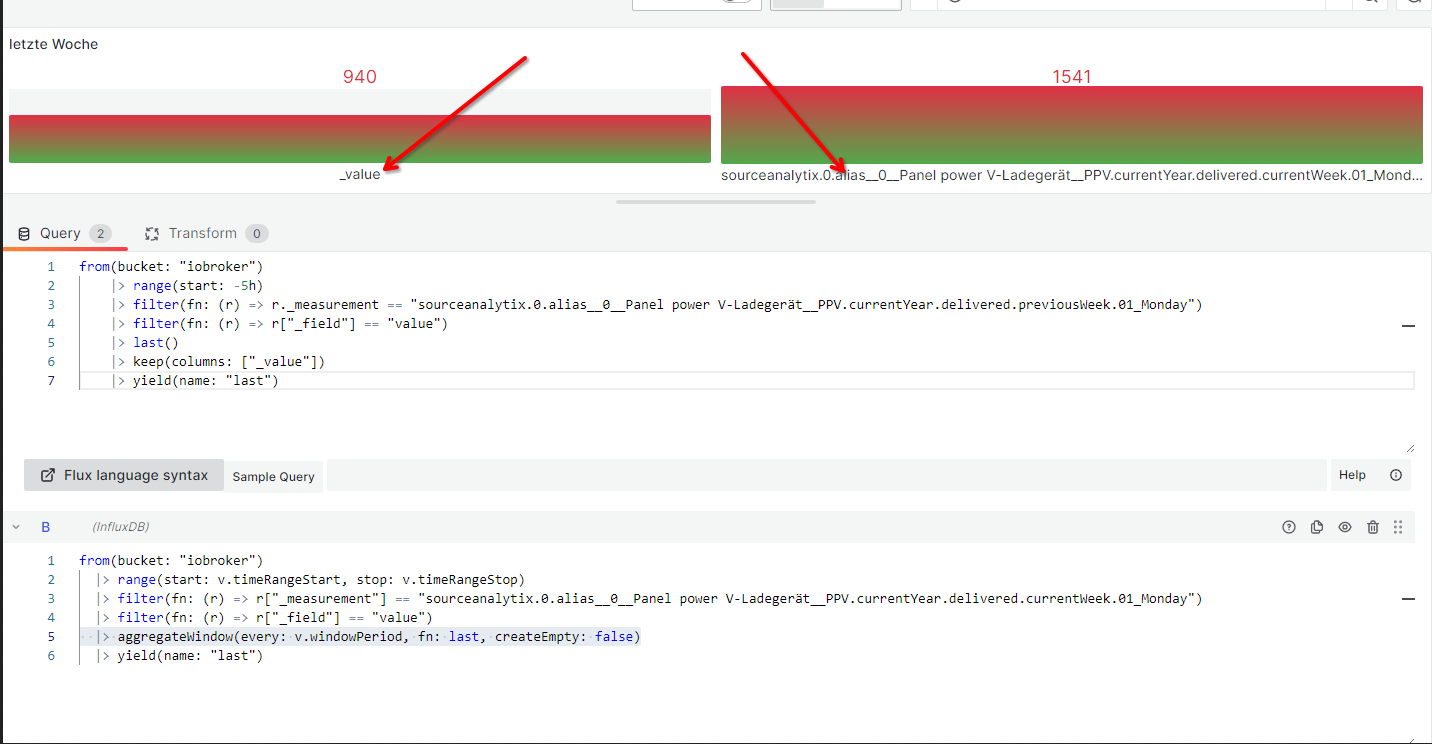
Task: Click the previousWeek.01_Monday filter line
Action: coord(658,304)
